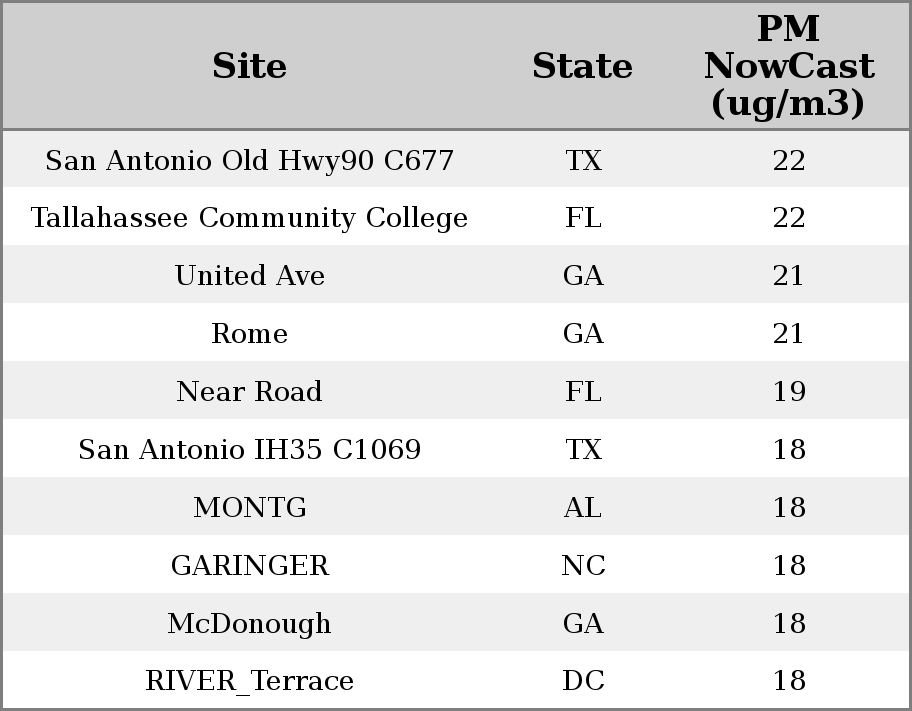
Task: Click the AL state cell
Action: tap(583, 507)
